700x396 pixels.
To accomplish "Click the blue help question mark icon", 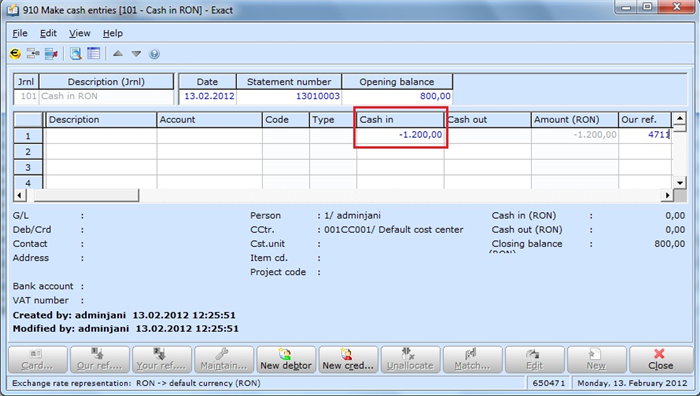I will pos(154,54).
